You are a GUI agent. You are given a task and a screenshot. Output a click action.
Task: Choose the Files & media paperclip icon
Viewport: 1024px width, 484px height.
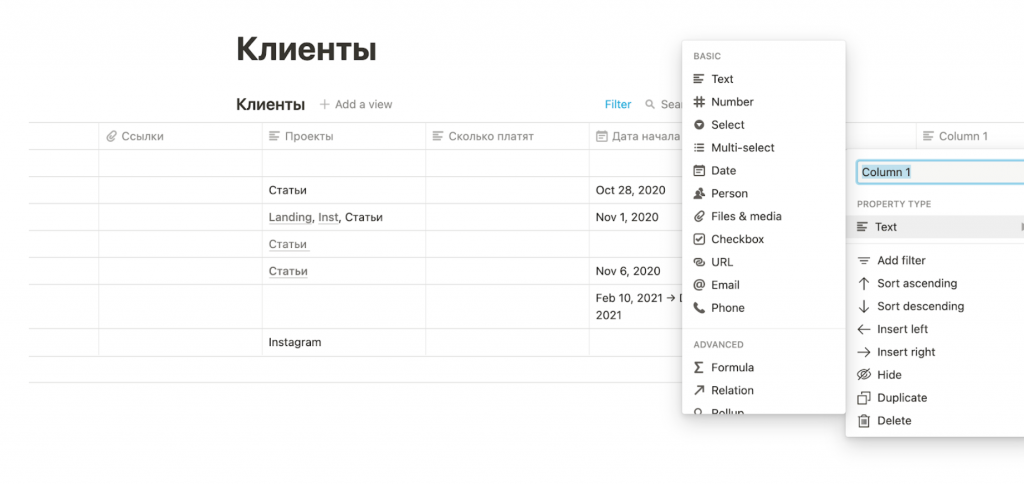coord(699,217)
